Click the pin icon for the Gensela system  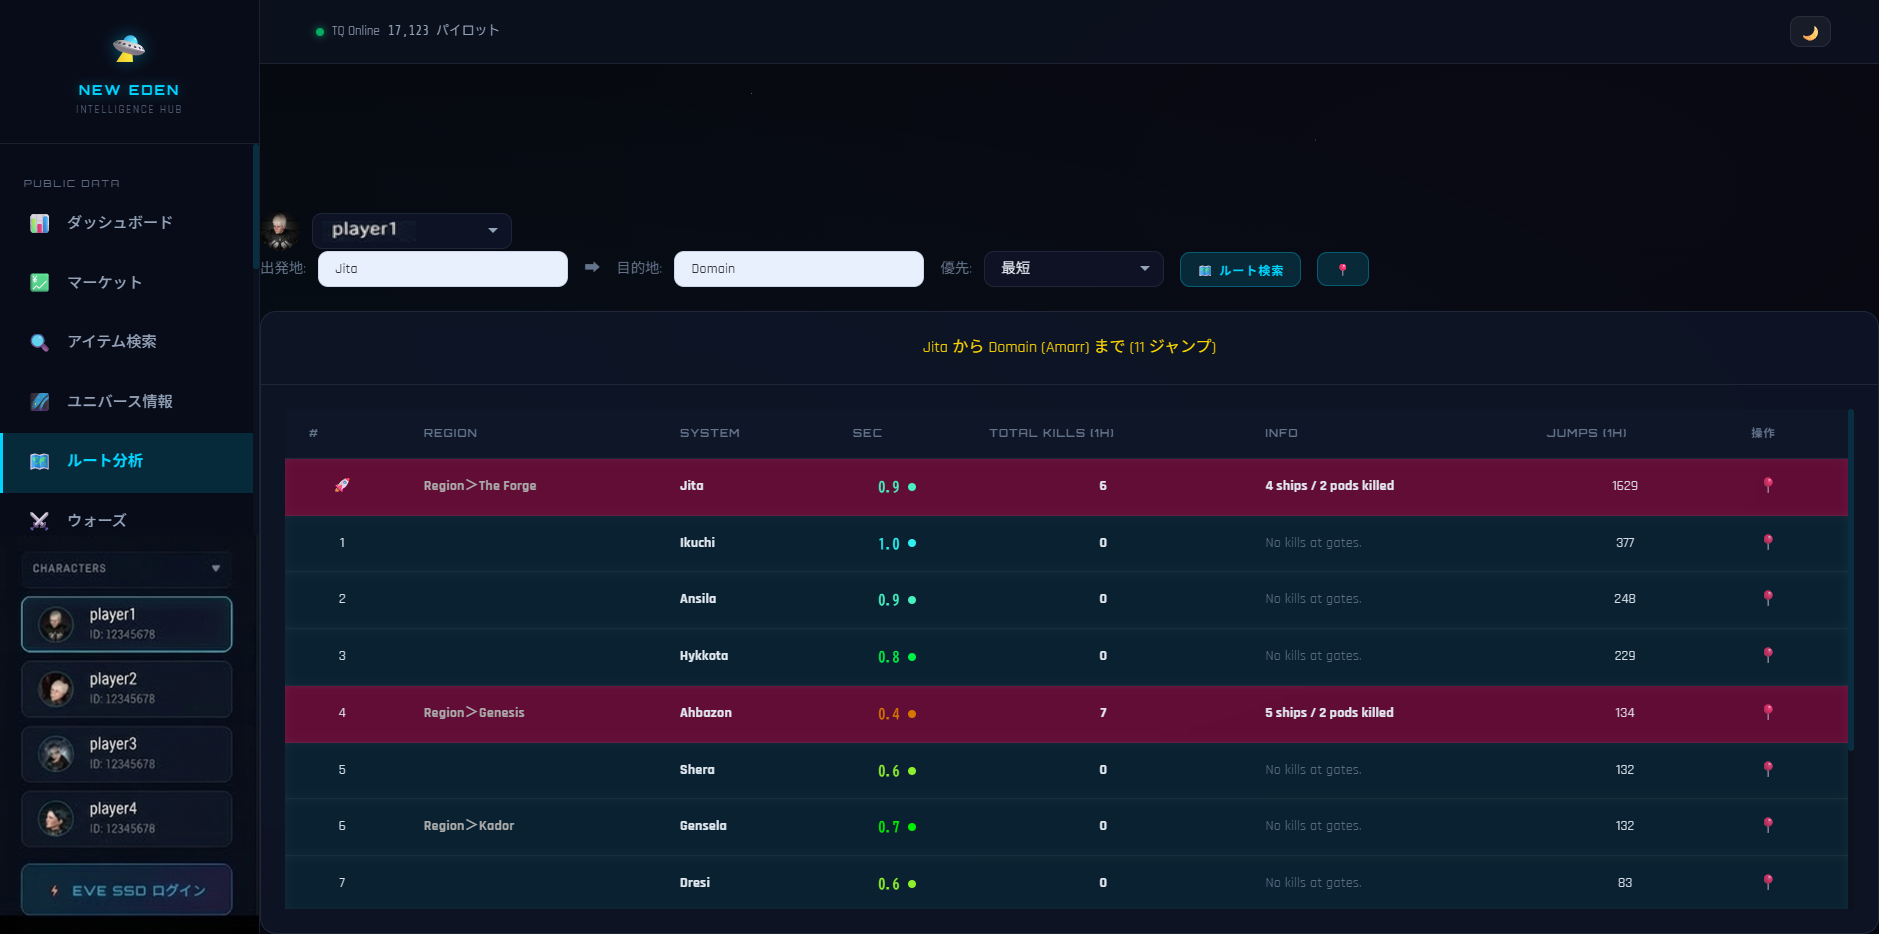[1767, 825]
